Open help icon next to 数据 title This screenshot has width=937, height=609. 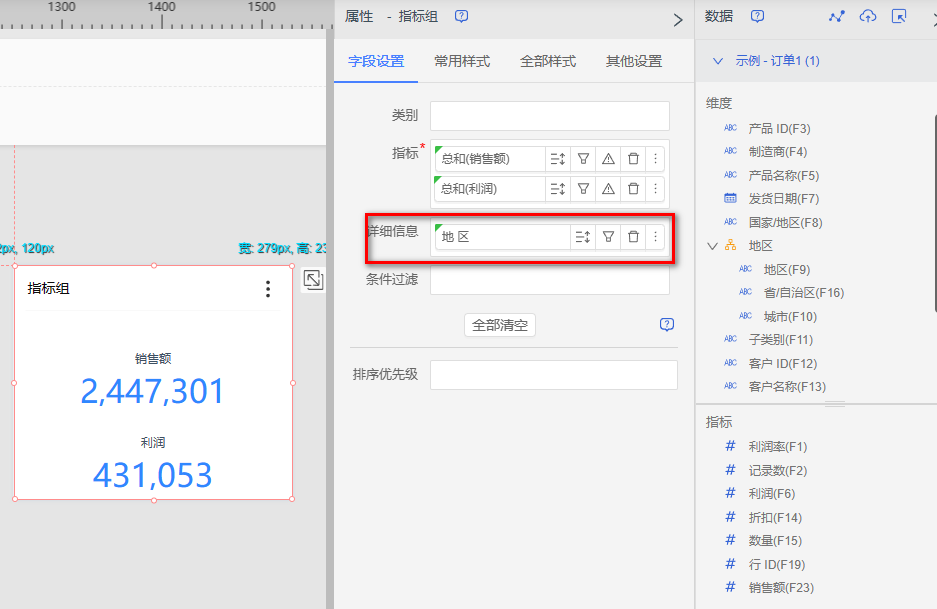tap(758, 16)
